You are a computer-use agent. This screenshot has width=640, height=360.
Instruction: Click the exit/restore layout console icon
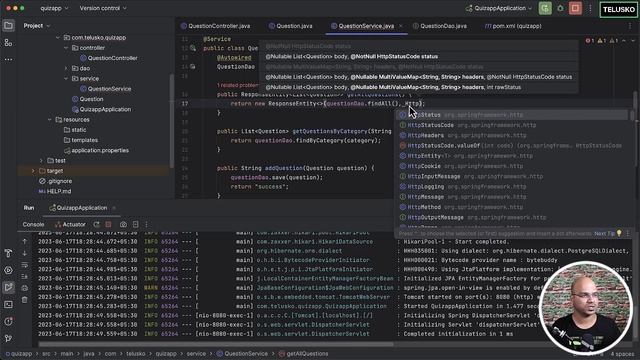click(136, 224)
